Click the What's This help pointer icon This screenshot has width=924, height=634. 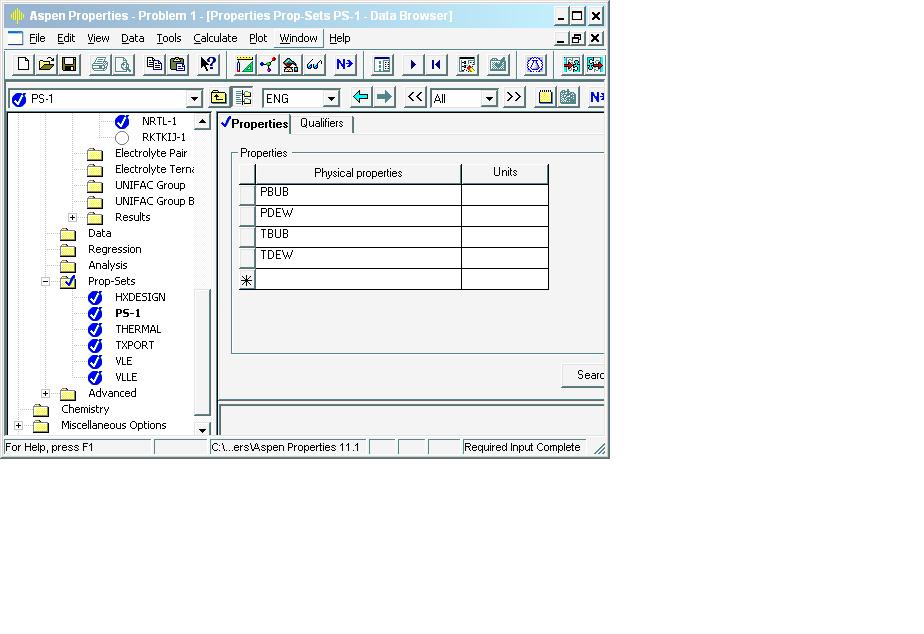pos(208,64)
